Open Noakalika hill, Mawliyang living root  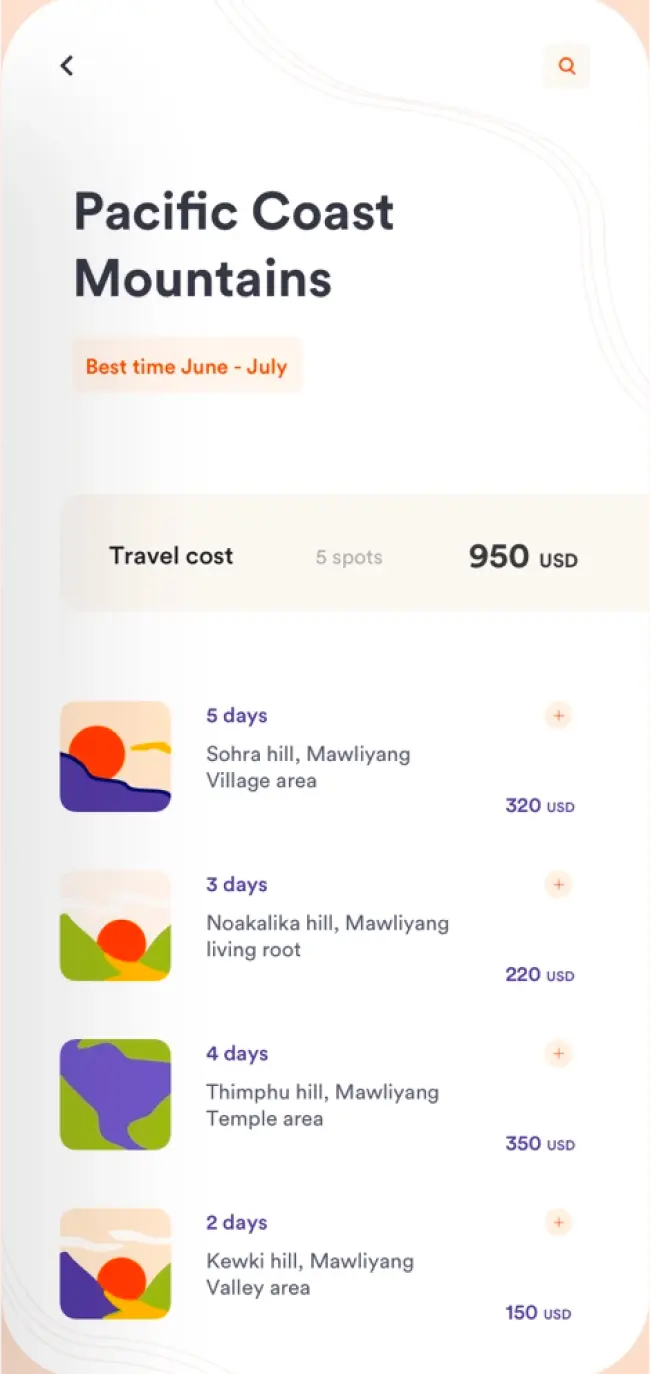327,936
